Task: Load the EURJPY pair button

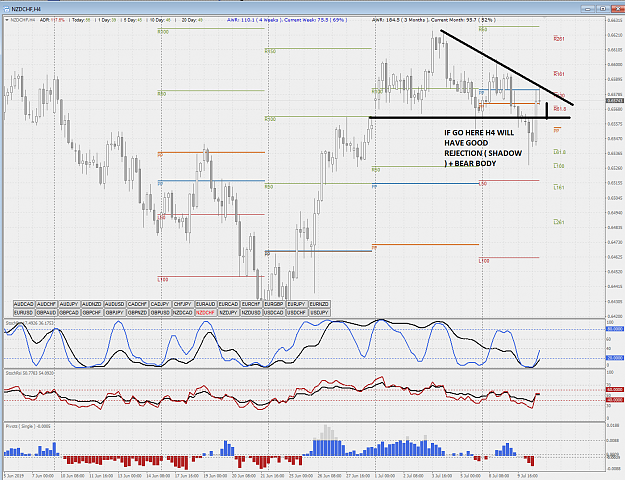Action: click(296, 304)
